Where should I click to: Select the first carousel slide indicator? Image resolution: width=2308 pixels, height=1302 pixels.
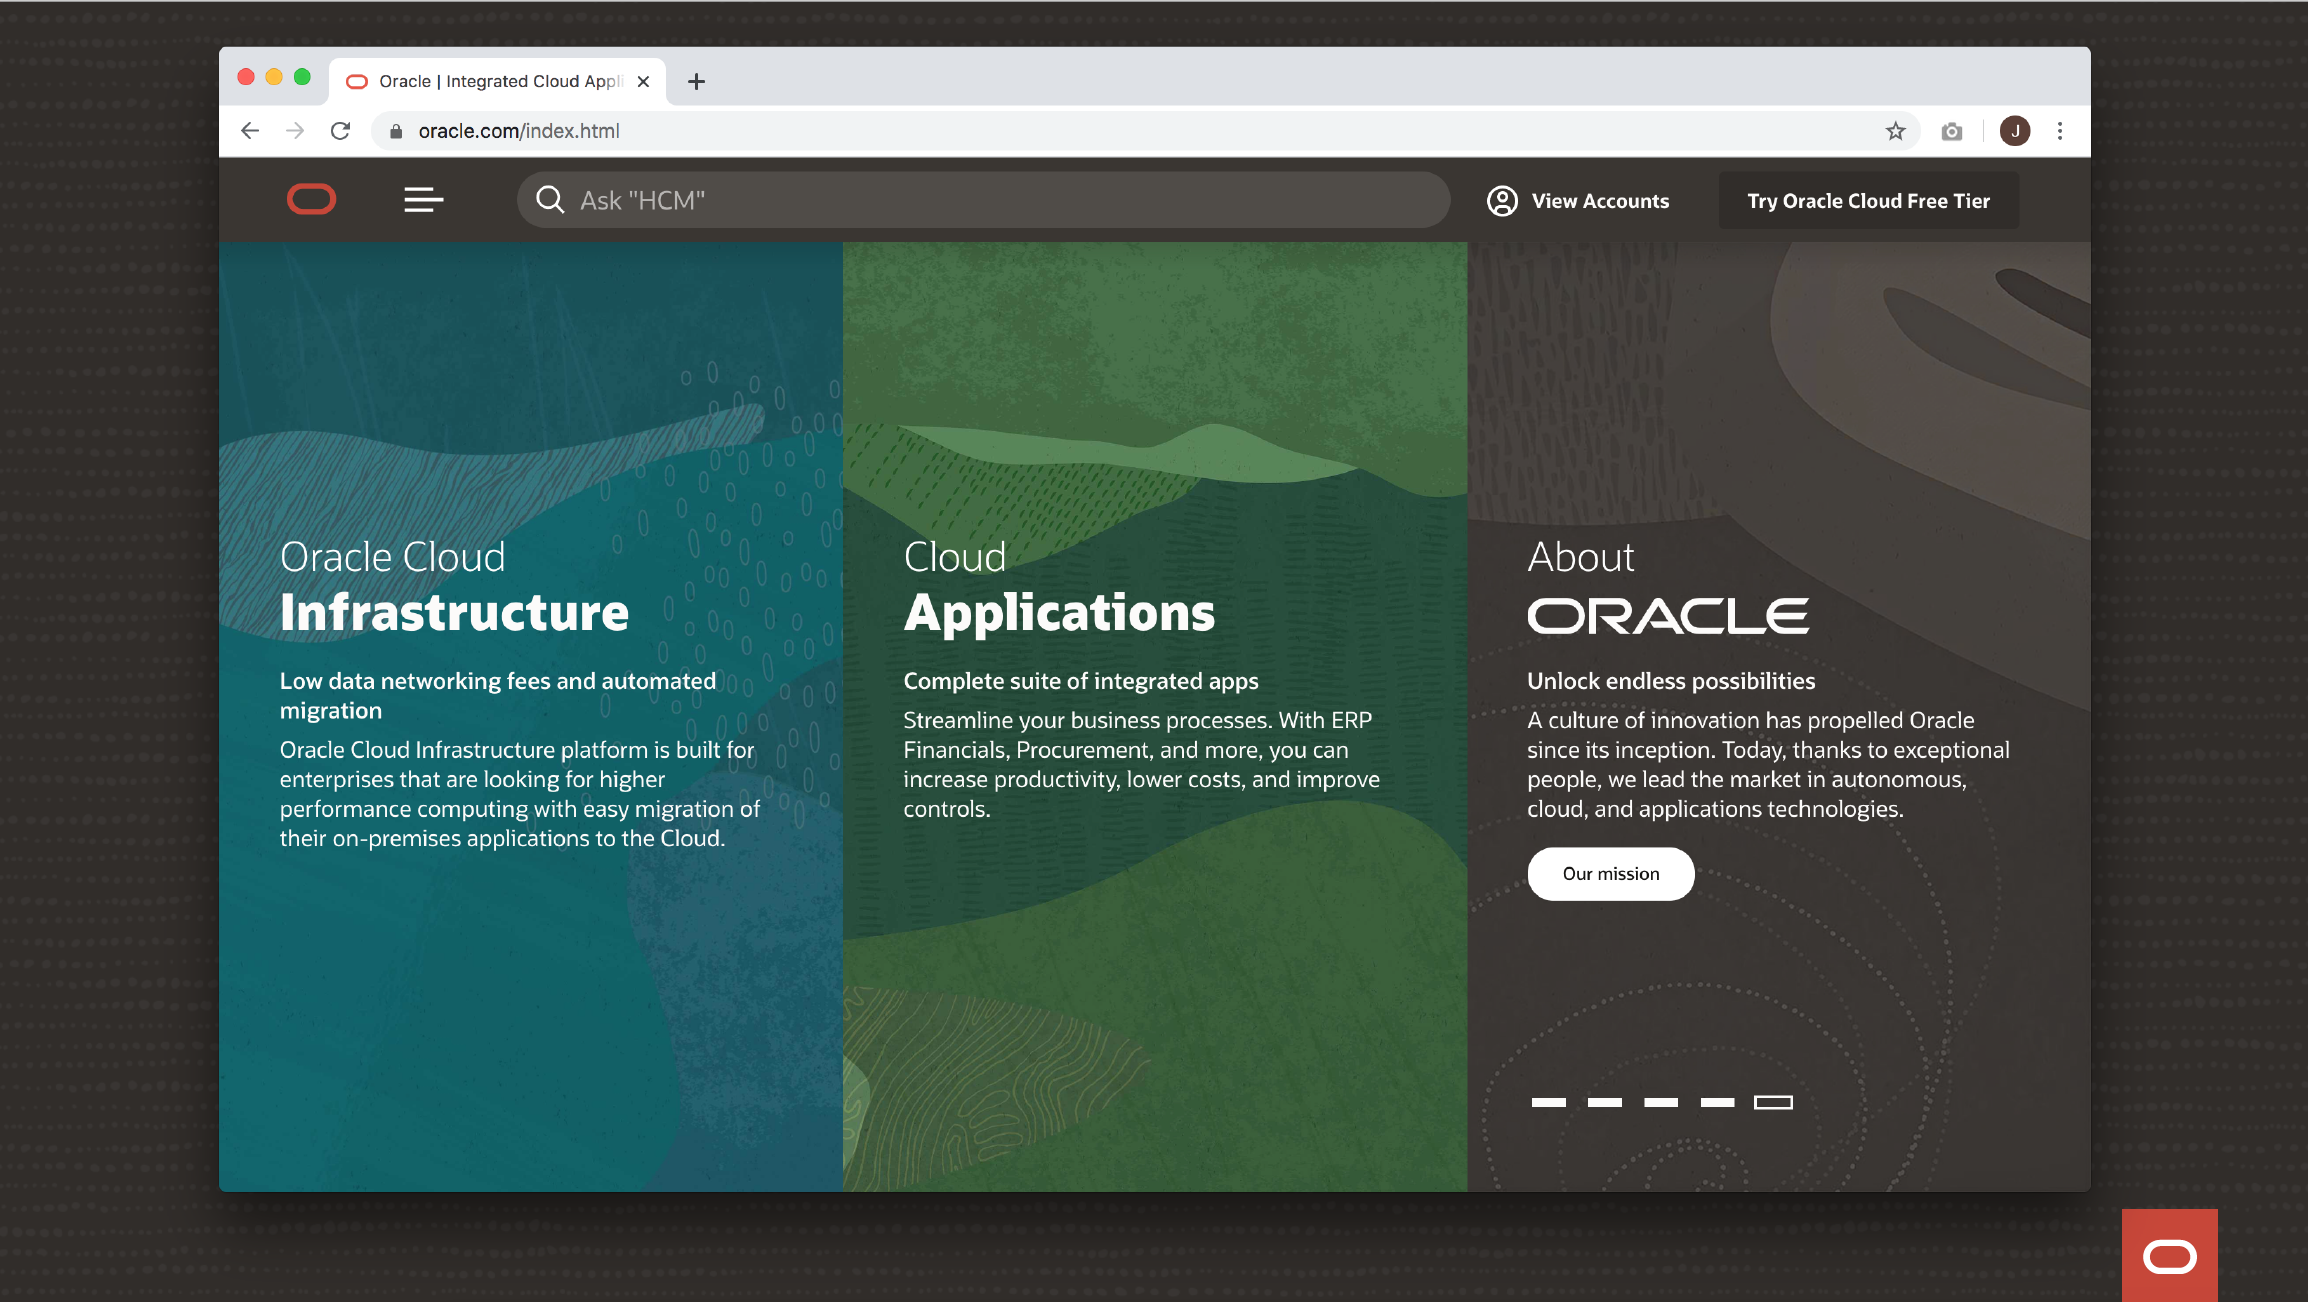pyautogui.click(x=1548, y=1102)
